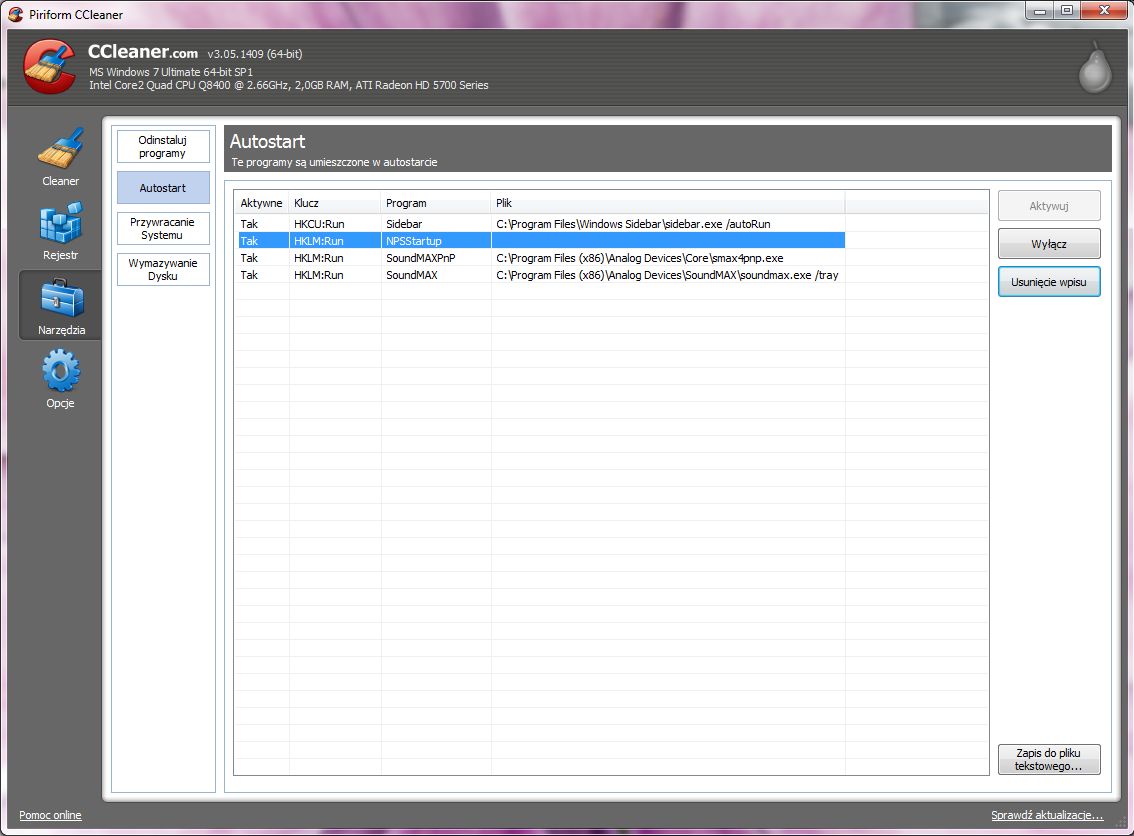The height and width of the screenshot is (836, 1134).
Task: Select the Narzędzia toolbox icon
Action: pyautogui.click(x=61, y=297)
